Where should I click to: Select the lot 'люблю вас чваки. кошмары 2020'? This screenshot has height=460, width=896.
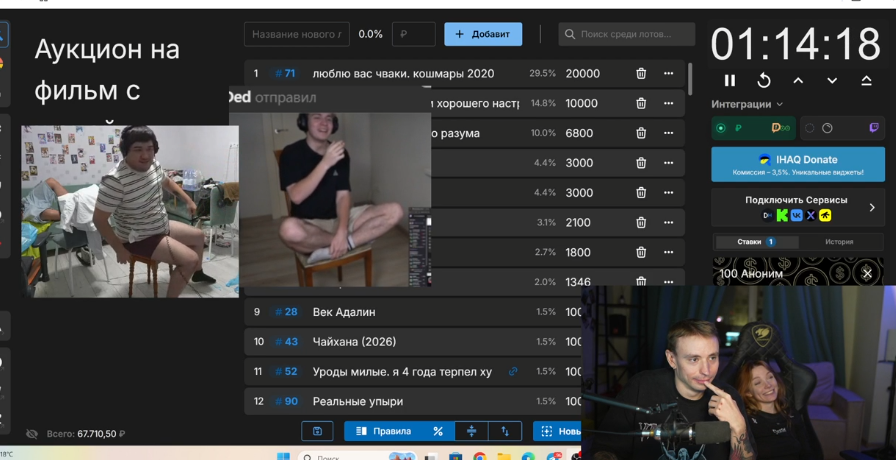click(403, 74)
